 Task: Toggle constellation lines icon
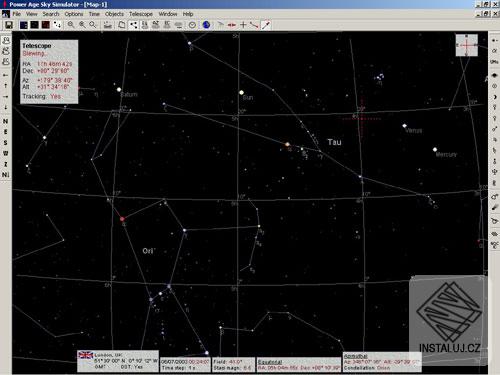(x=133, y=25)
